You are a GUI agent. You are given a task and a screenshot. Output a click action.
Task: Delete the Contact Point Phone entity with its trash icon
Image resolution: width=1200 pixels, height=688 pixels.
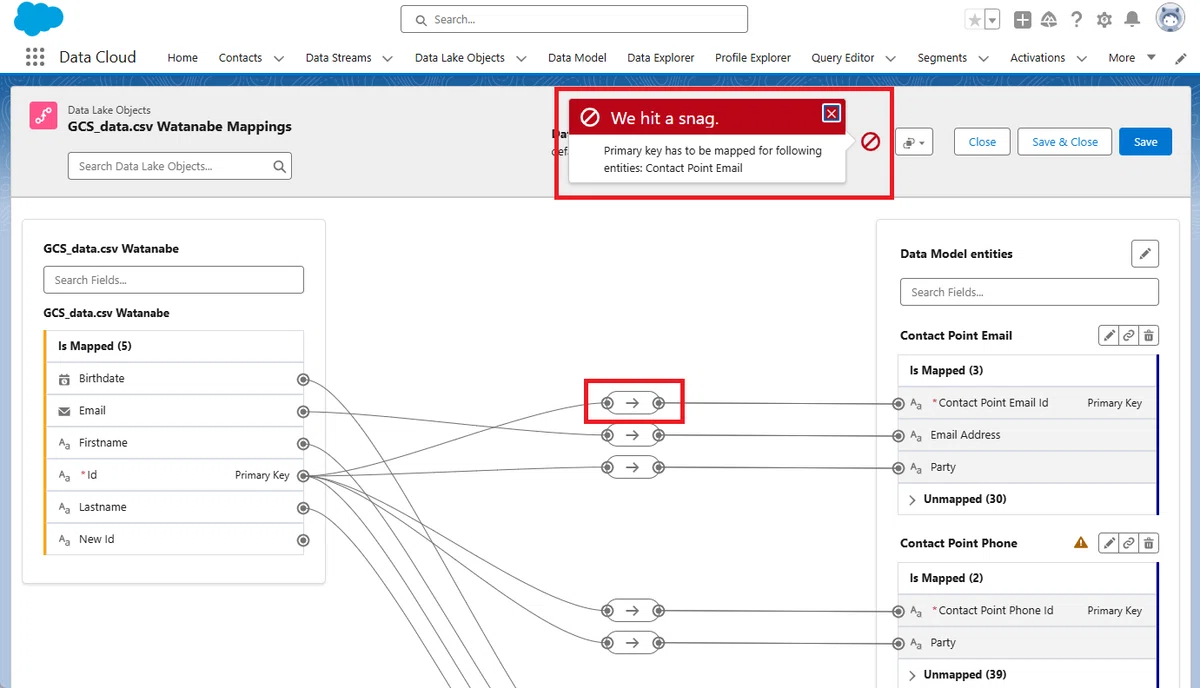(1149, 543)
